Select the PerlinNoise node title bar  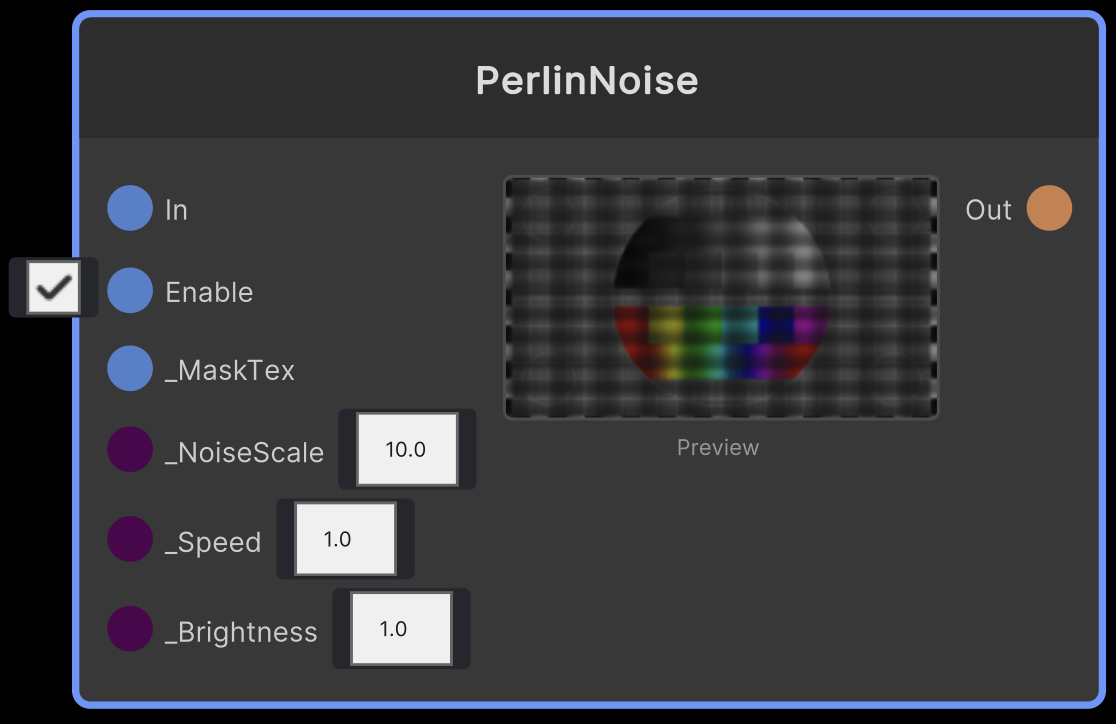tap(587, 80)
